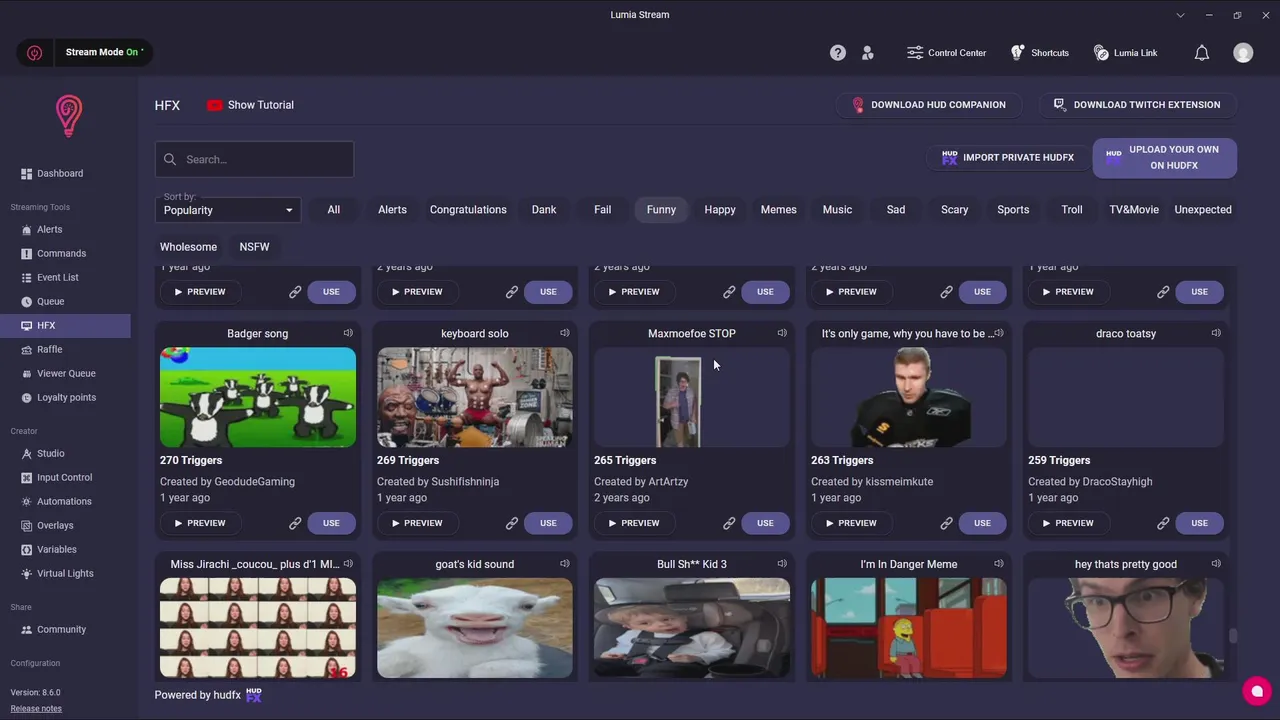Open the Sort by Popularity dropdown
This screenshot has height=720, width=1280.
point(228,209)
